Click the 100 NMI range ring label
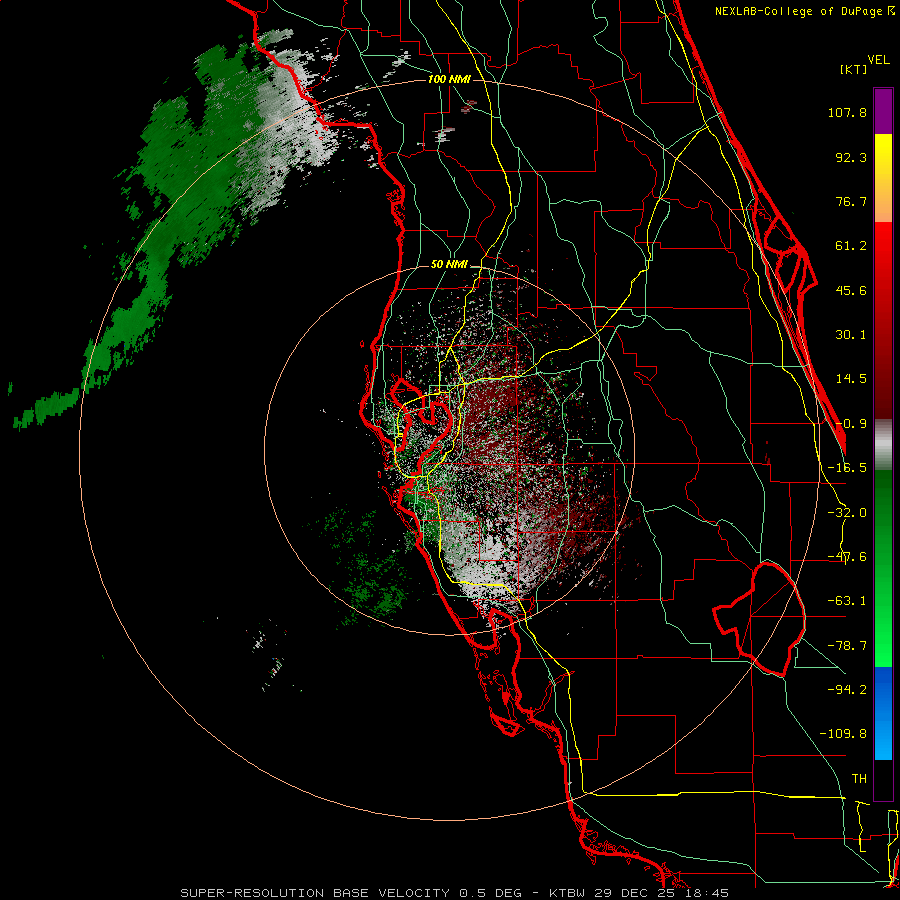The height and width of the screenshot is (900, 900). click(449, 79)
